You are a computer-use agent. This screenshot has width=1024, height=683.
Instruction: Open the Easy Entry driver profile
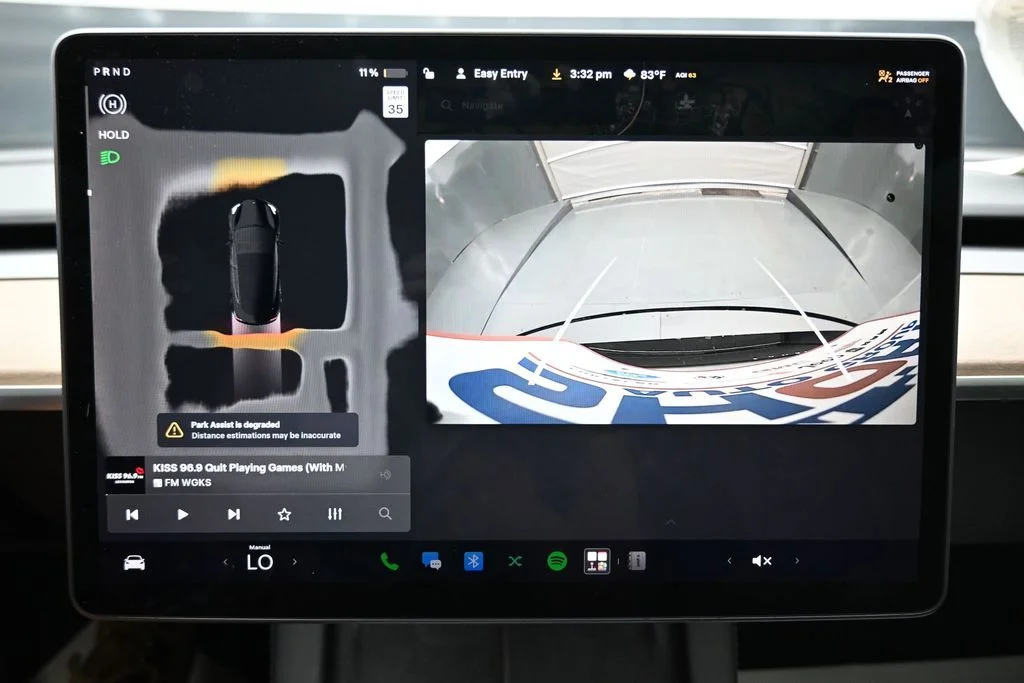pyautogui.click(x=491, y=74)
